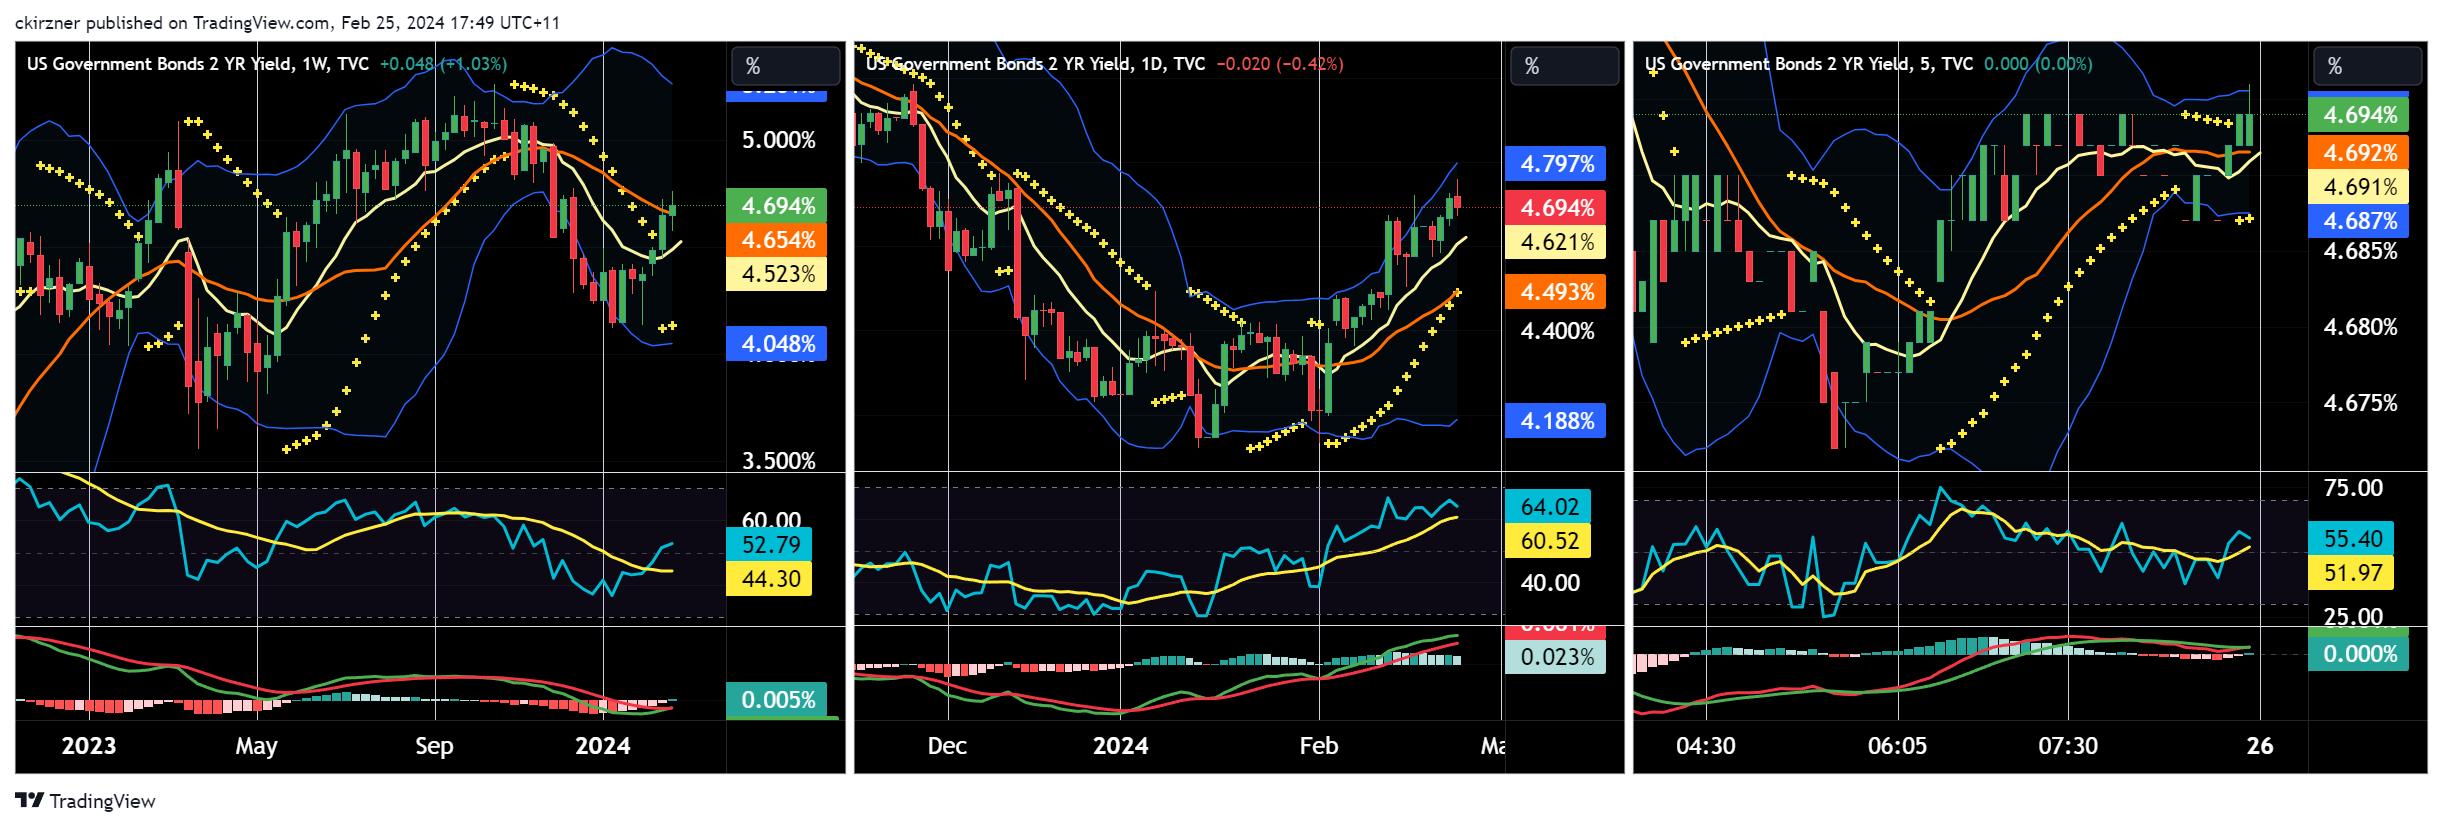
Task: Click the 4.675% axis level
Action: pos(2360,403)
